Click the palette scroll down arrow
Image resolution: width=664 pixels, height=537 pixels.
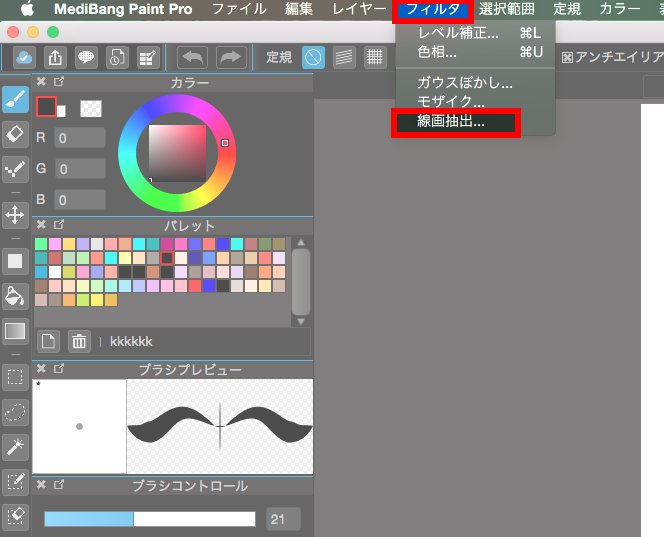(x=301, y=322)
